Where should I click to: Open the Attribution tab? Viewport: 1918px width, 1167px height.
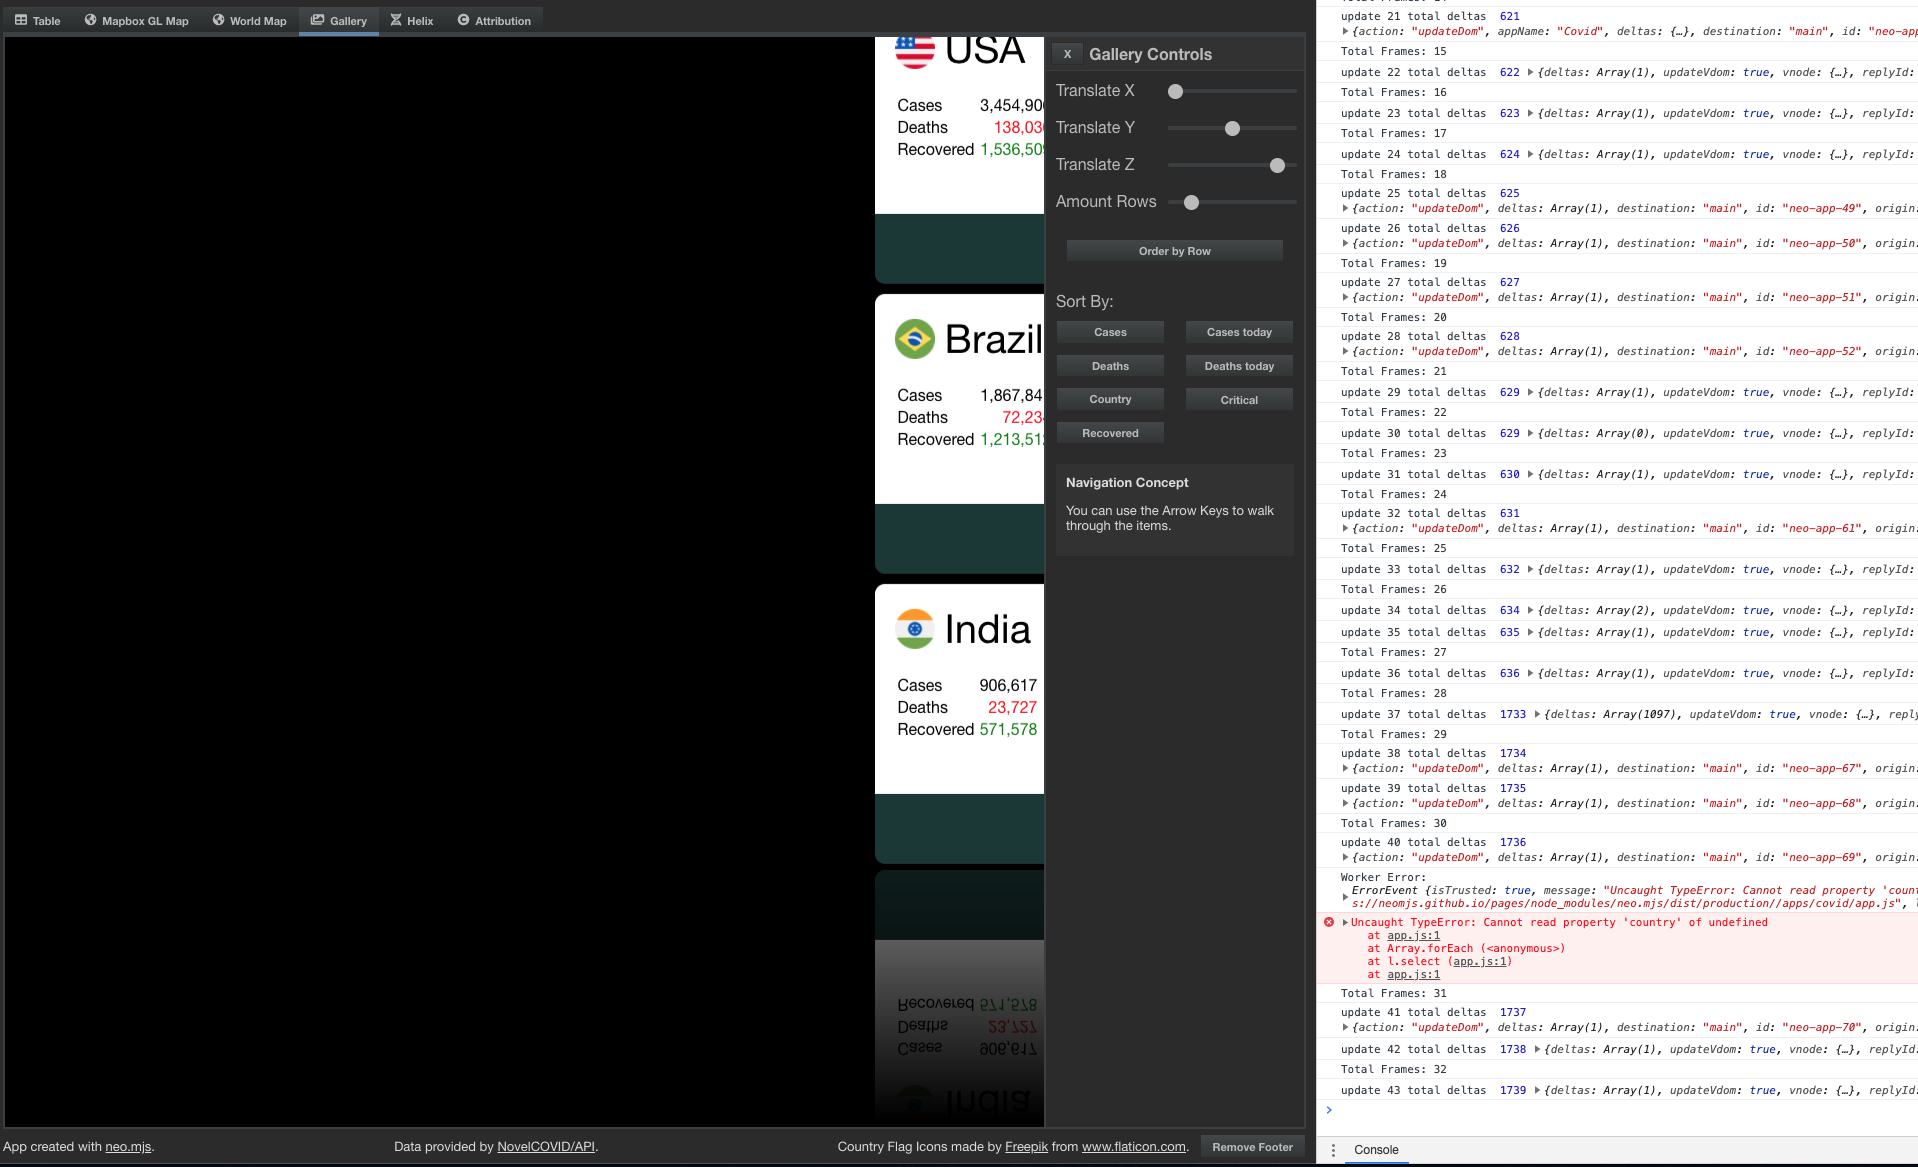point(494,20)
